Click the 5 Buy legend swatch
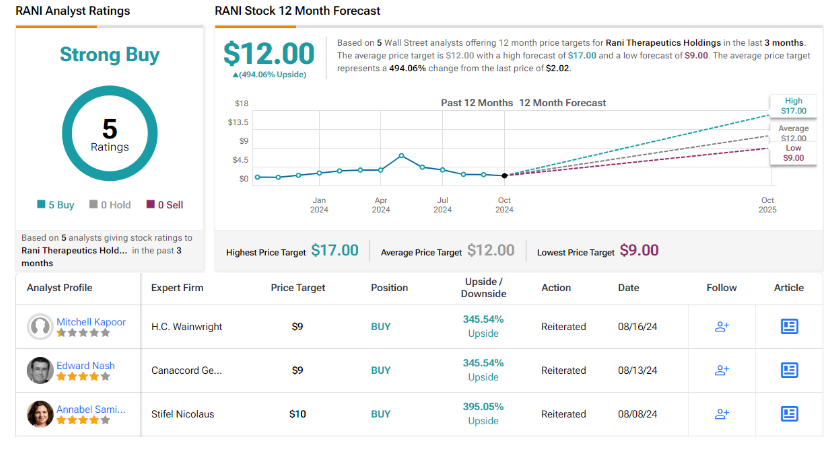 tap(41, 204)
